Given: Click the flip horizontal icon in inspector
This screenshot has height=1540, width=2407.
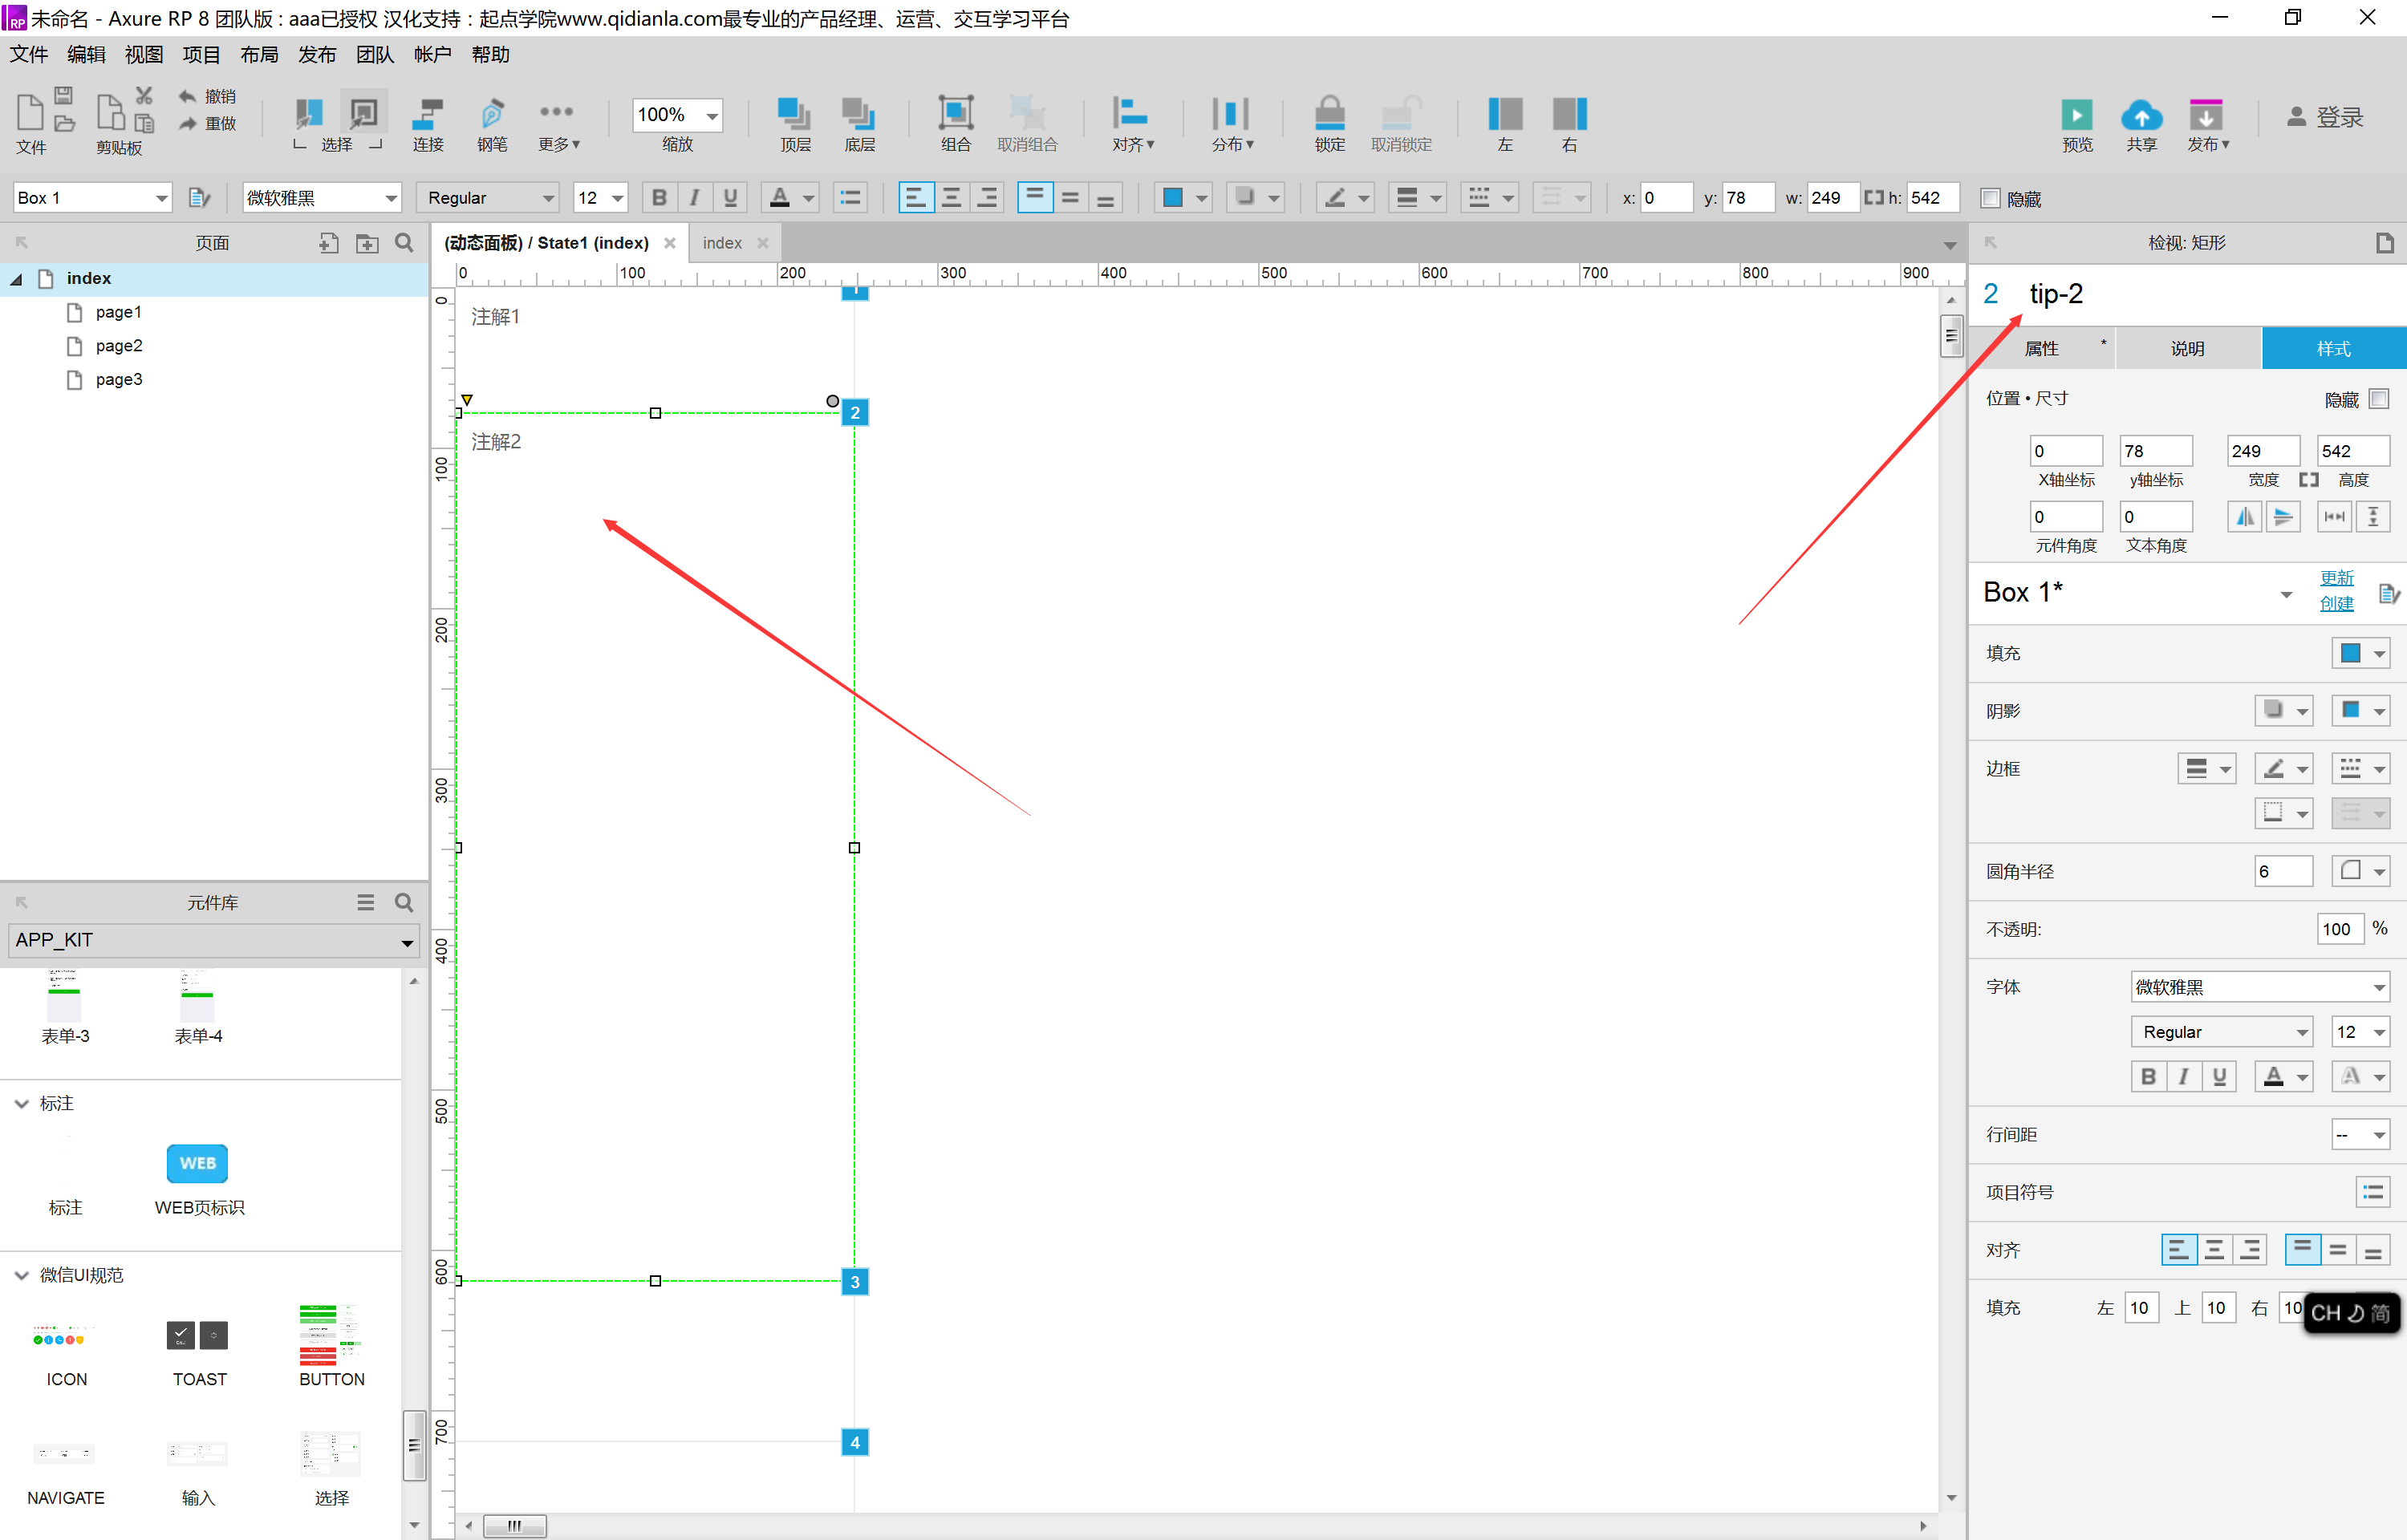Looking at the screenshot, I should pos(2244,517).
